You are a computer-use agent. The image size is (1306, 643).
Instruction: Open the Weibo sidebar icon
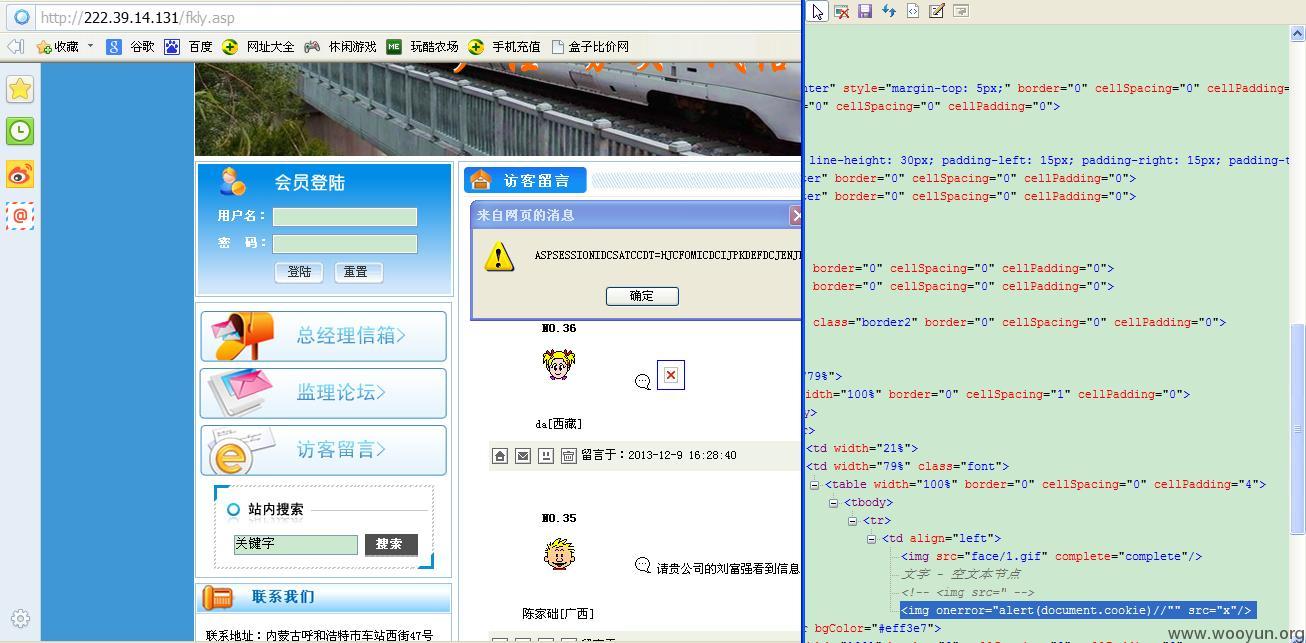(20, 174)
